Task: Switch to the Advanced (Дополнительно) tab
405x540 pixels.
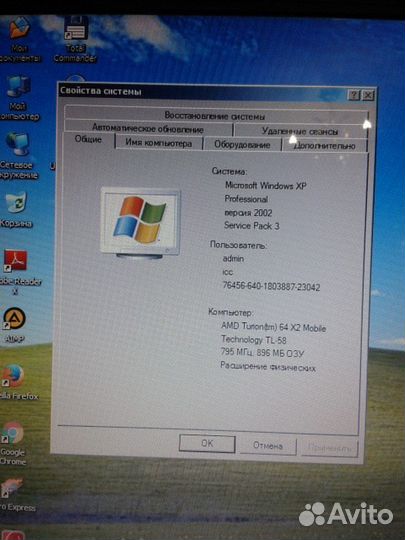Action: click(x=324, y=146)
